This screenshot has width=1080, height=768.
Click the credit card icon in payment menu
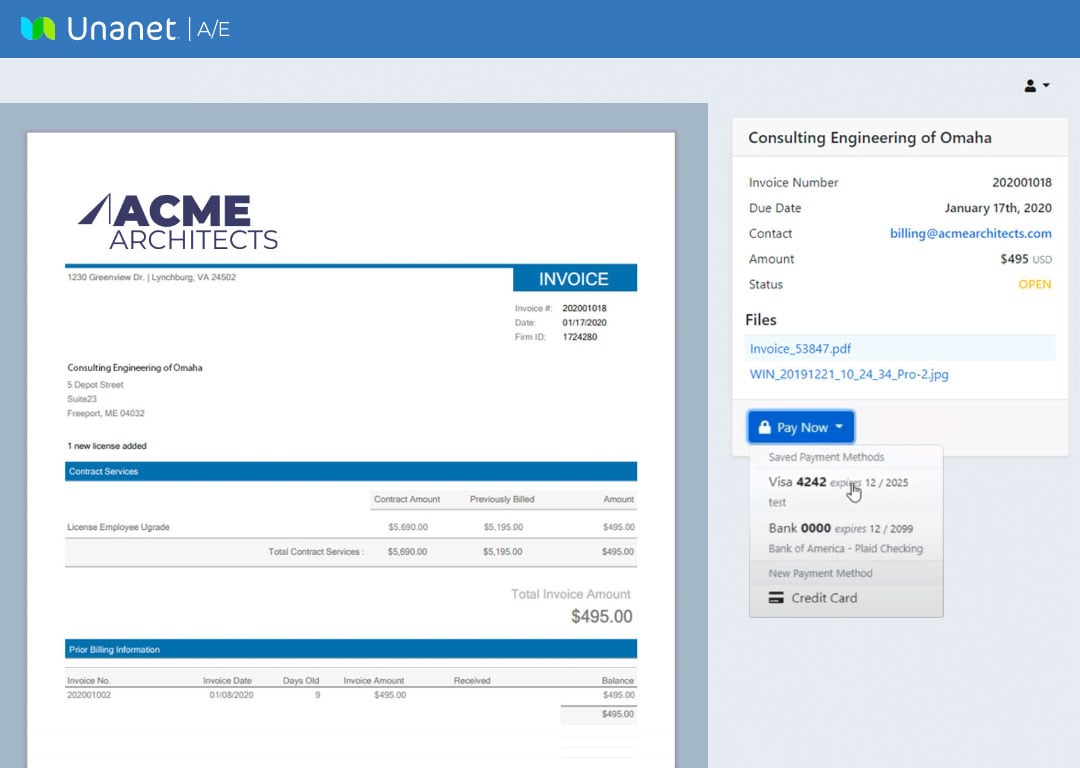coord(776,597)
